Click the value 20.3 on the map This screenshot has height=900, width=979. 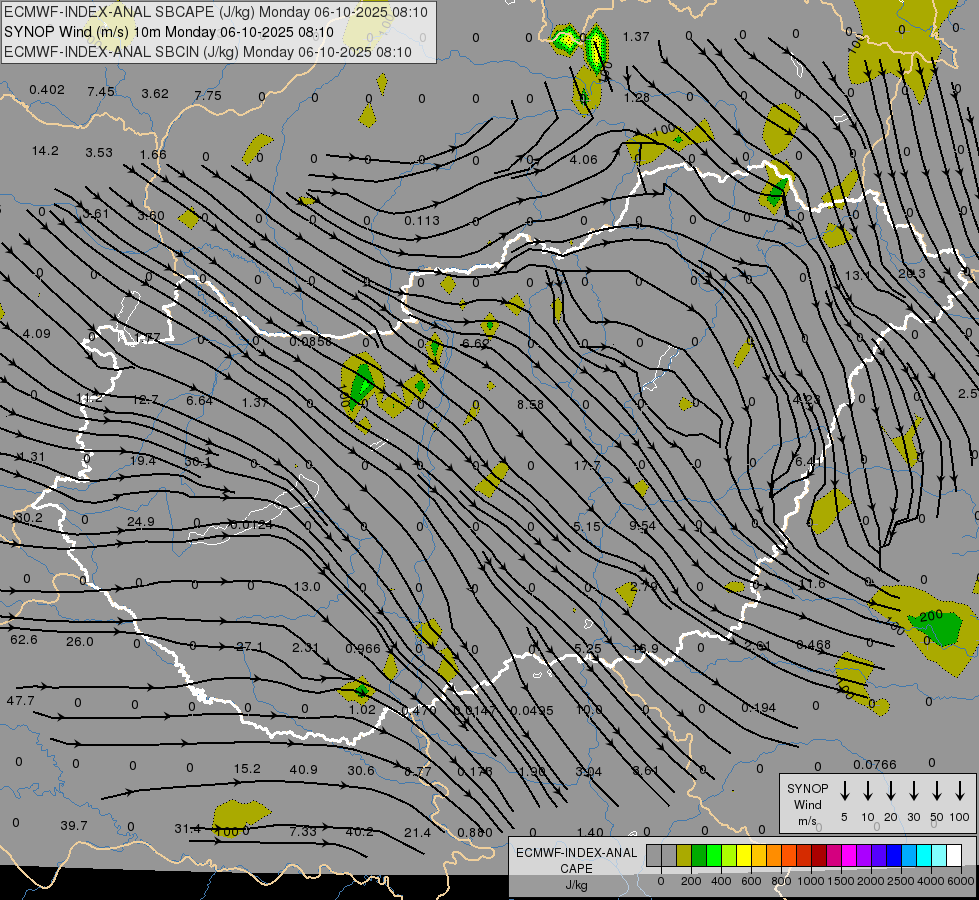(912, 274)
